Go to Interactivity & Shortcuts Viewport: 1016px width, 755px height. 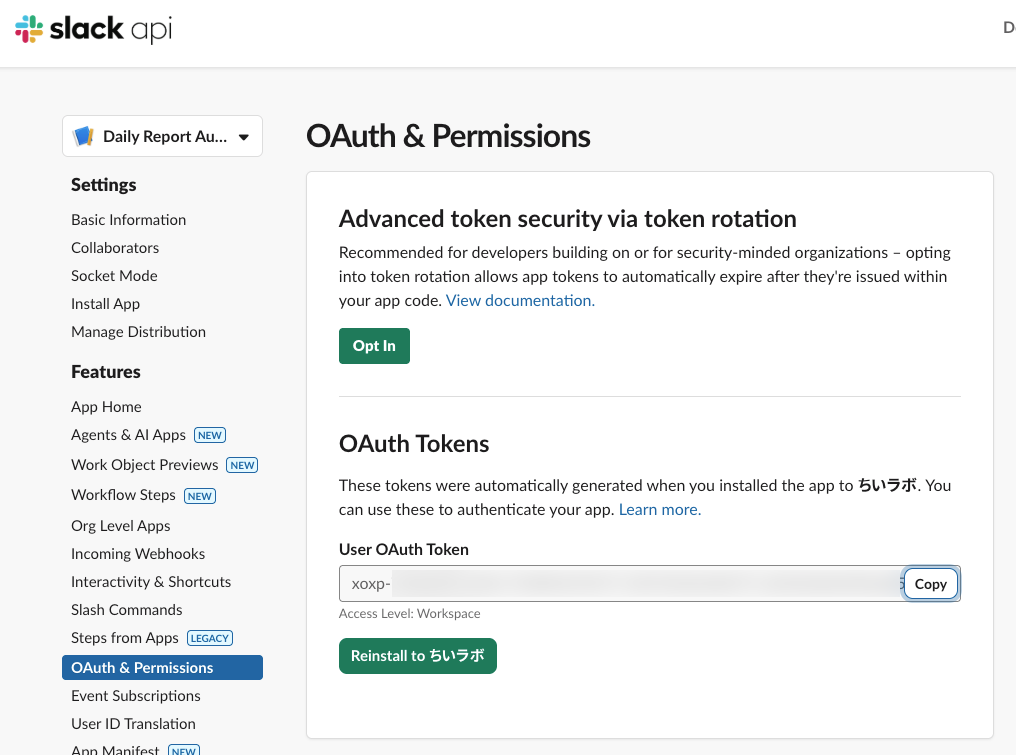pos(151,581)
